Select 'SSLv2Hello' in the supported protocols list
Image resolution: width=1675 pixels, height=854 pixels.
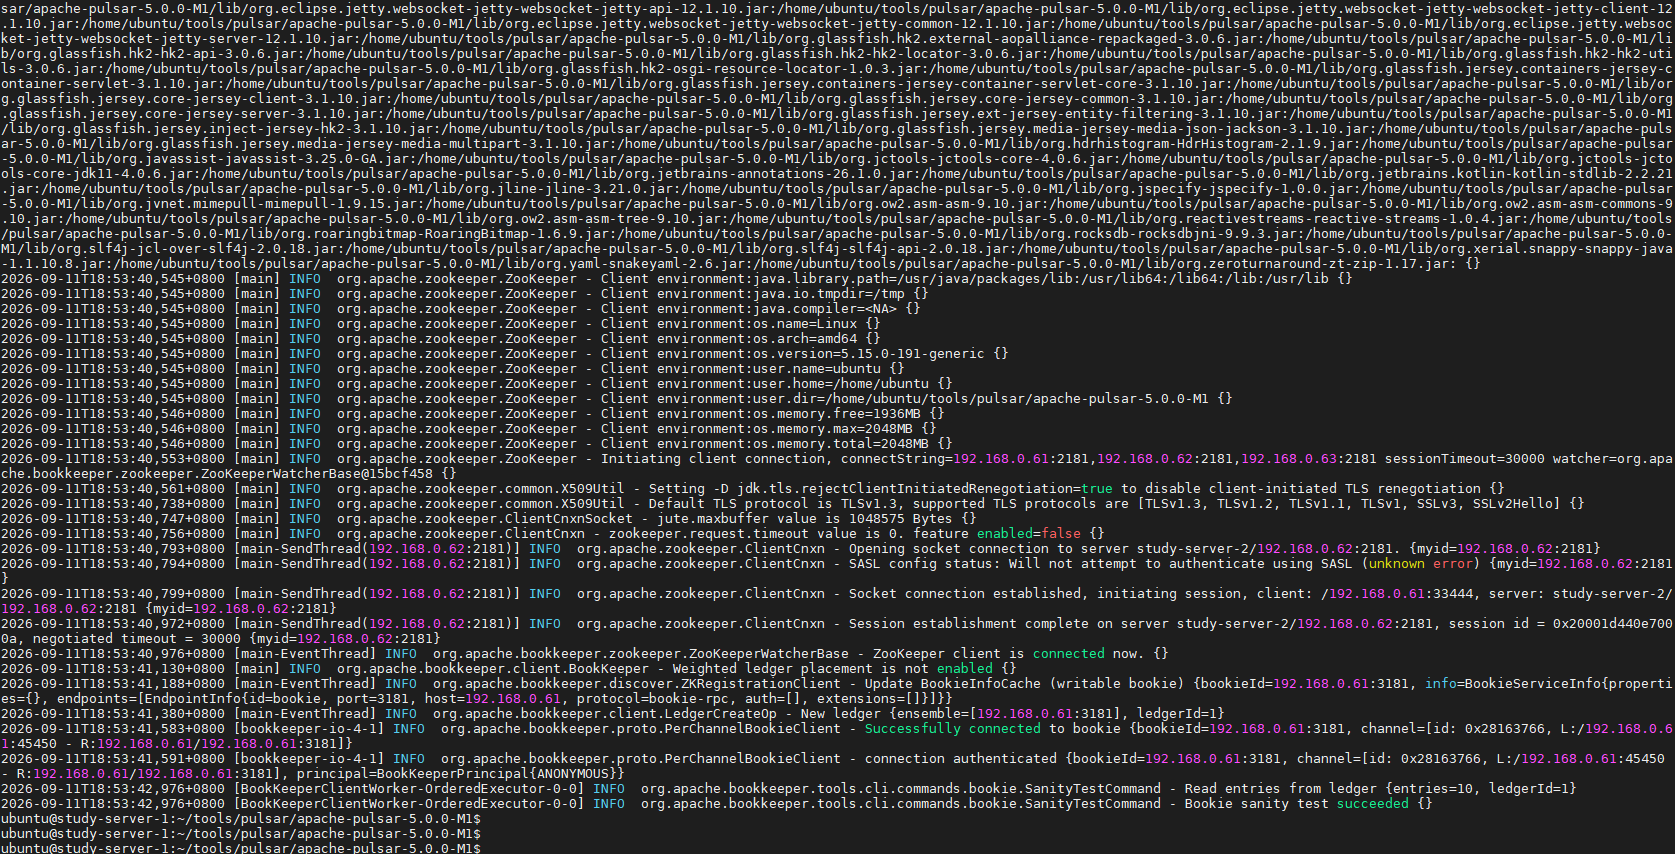[1513, 504]
